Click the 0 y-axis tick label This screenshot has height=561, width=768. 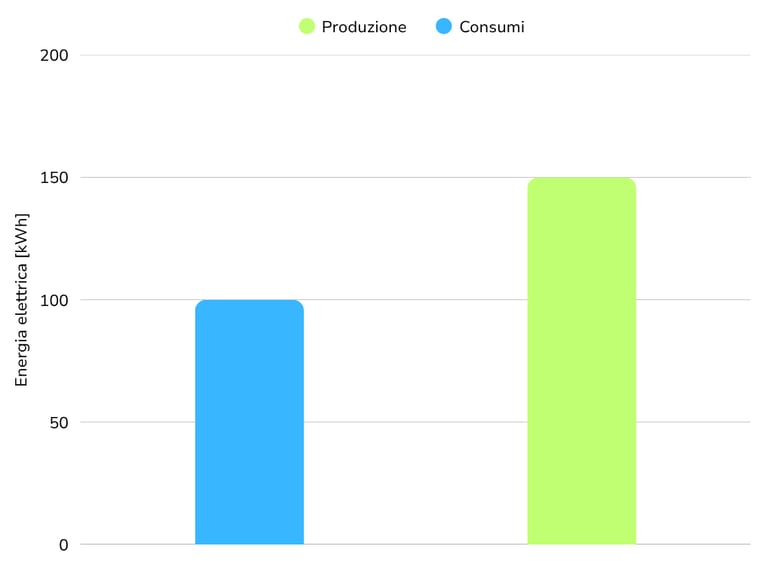tap(64, 545)
